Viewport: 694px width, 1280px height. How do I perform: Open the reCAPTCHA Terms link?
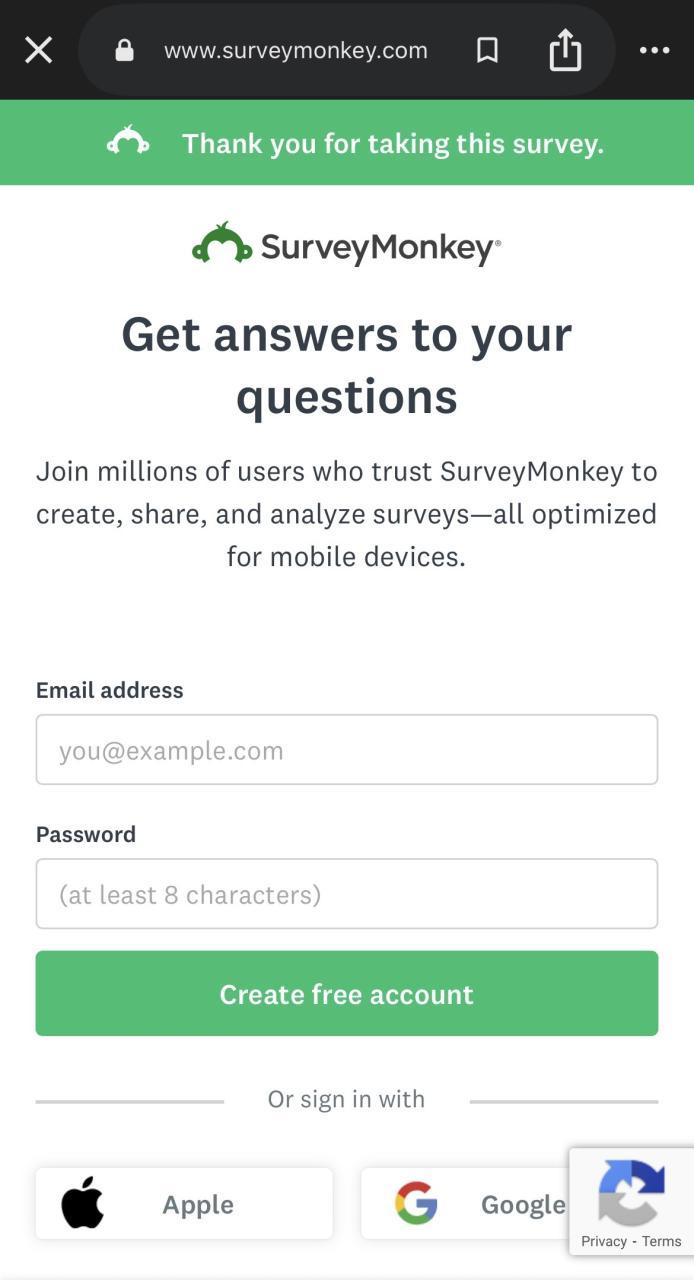[x=662, y=1241]
